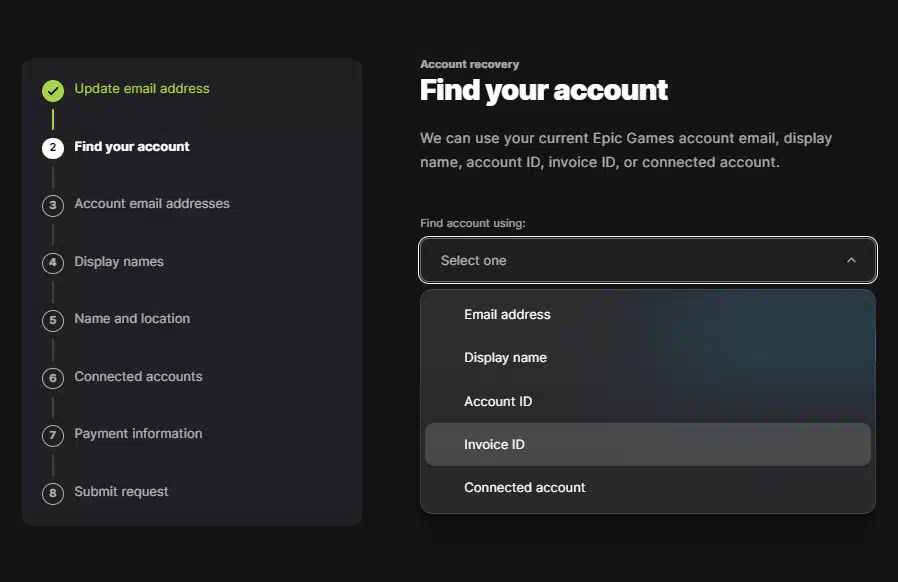The height and width of the screenshot is (582, 898).
Task: Click the step 3 number circle
Action: pos(53,206)
